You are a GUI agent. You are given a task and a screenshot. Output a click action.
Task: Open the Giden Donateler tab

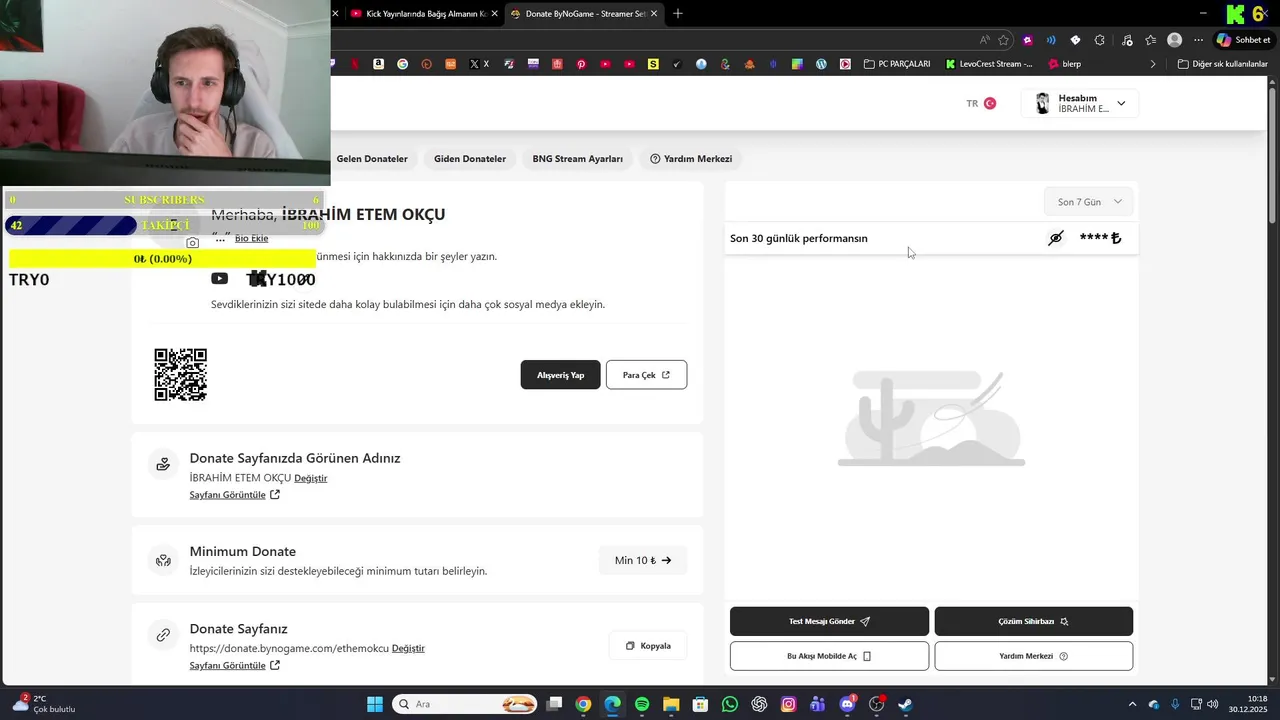(470, 159)
